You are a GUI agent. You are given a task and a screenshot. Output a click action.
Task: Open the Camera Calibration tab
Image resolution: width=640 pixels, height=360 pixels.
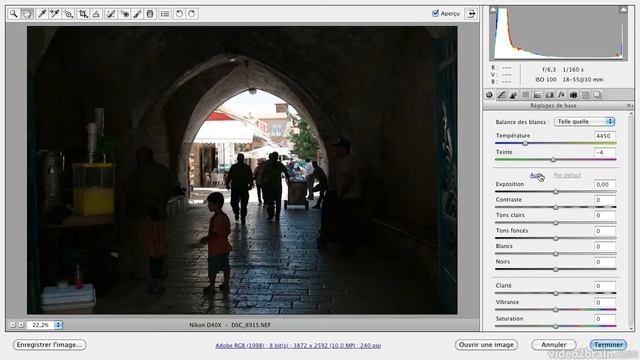tap(573, 95)
